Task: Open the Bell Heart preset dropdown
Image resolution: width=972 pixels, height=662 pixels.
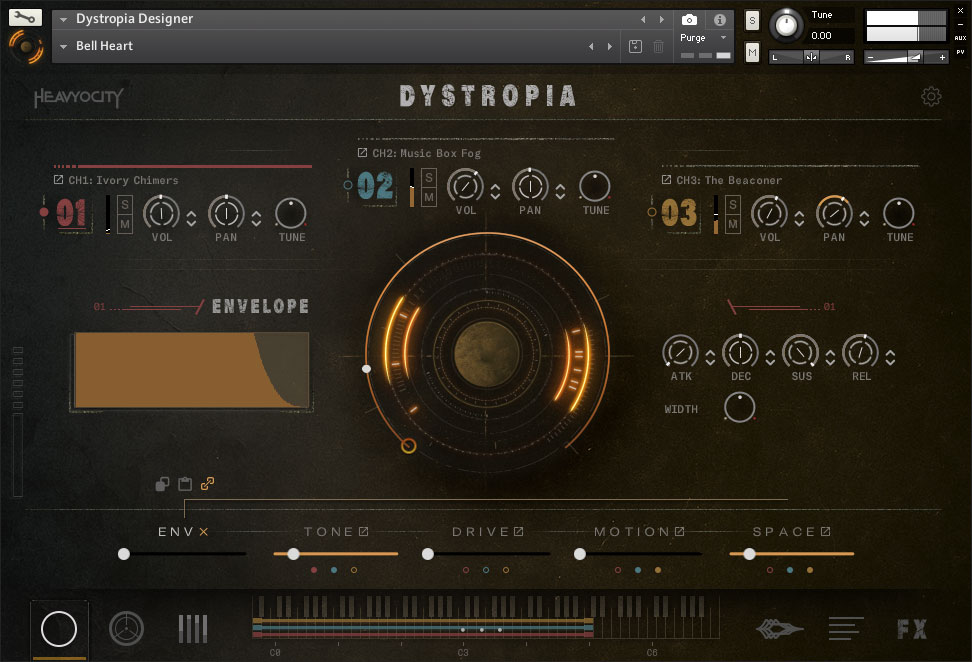Action: coord(64,46)
